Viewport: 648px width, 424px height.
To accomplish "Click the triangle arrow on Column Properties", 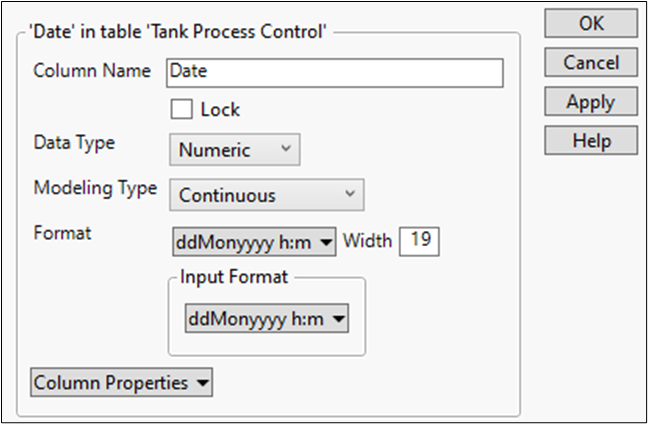I will tap(203, 383).
